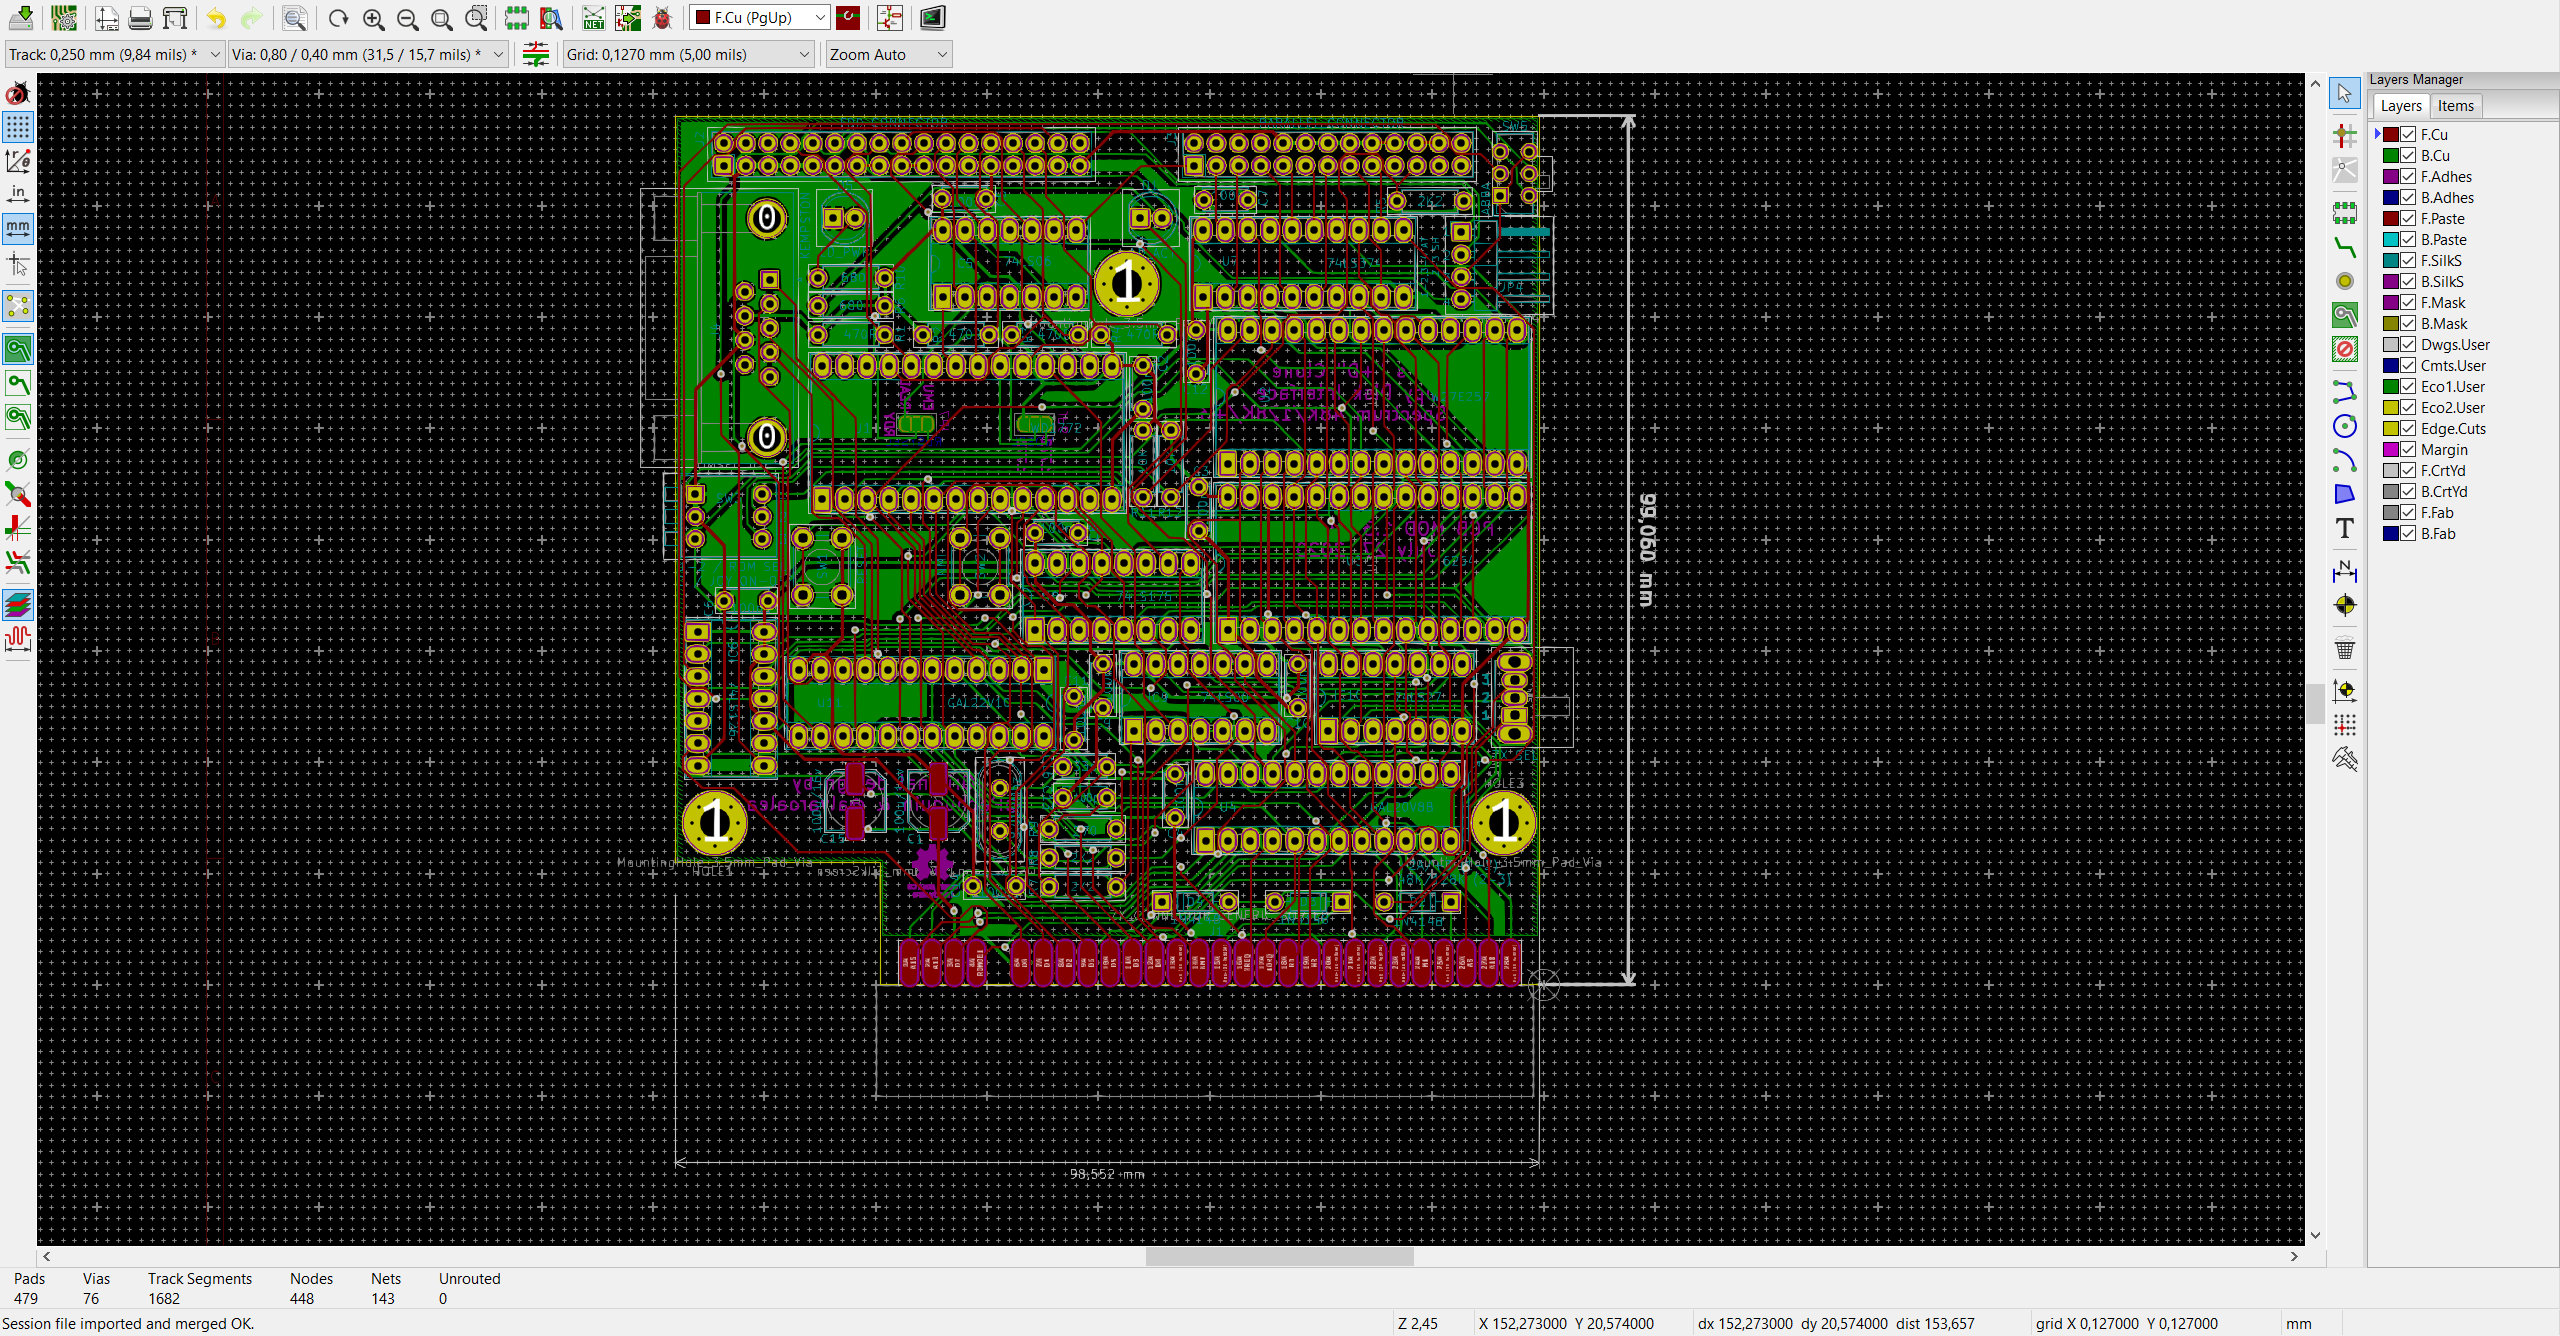This screenshot has height=1336, width=2560.
Task: Toggle visibility of the B.Cu layer
Action: (2408, 155)
